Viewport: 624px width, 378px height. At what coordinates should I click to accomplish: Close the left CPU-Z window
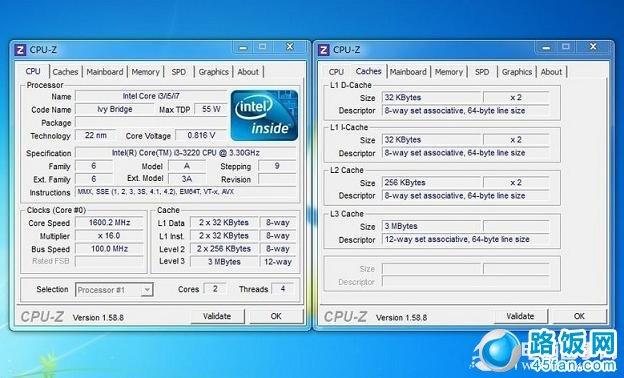pos(290,47)
